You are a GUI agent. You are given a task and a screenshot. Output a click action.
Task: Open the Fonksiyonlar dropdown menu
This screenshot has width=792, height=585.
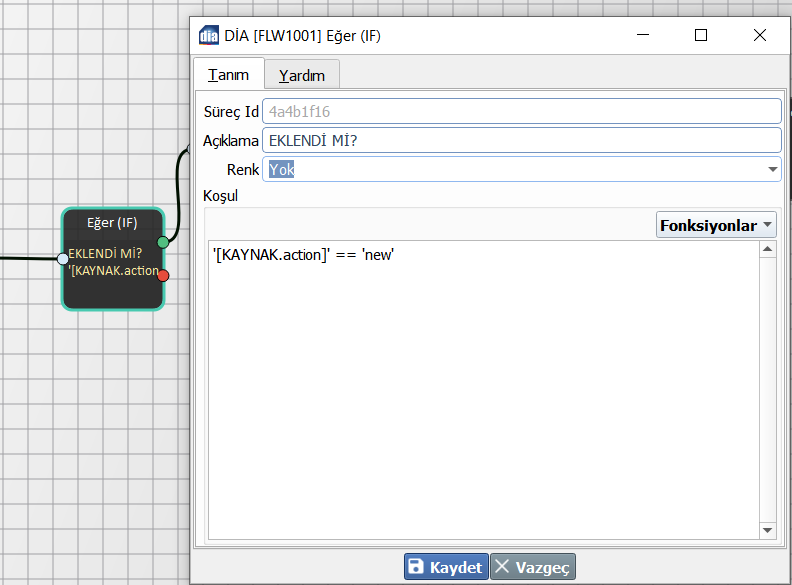click(x=716, y=225)
